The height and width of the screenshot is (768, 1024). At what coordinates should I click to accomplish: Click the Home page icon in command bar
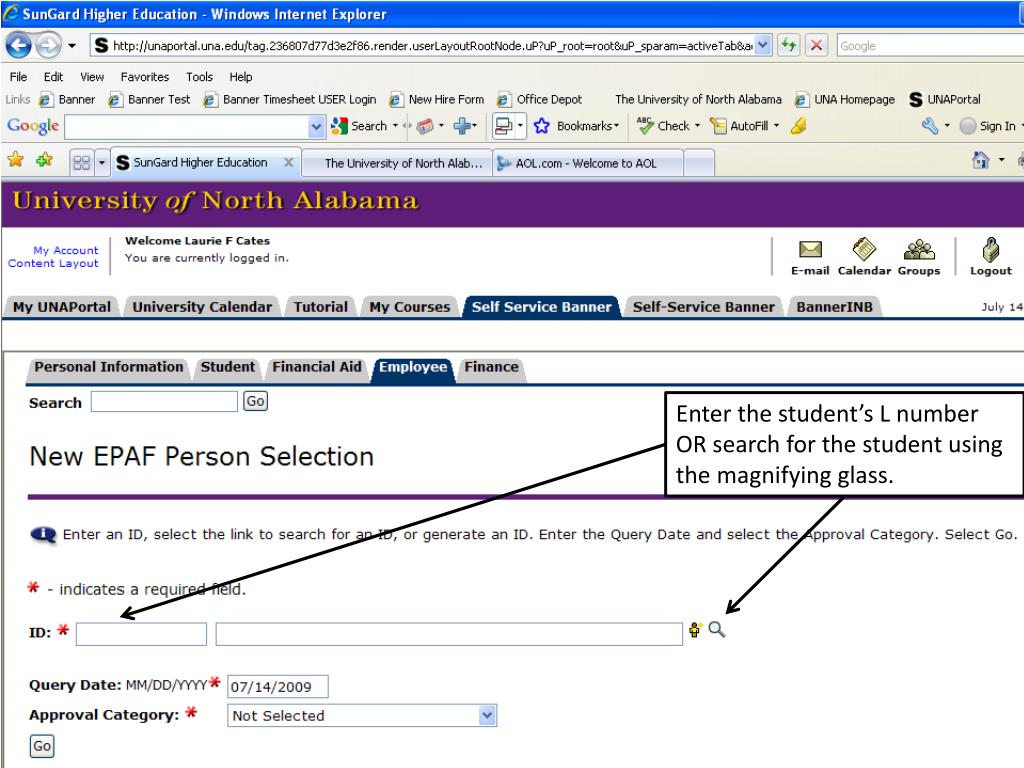(x=980, y=159)
